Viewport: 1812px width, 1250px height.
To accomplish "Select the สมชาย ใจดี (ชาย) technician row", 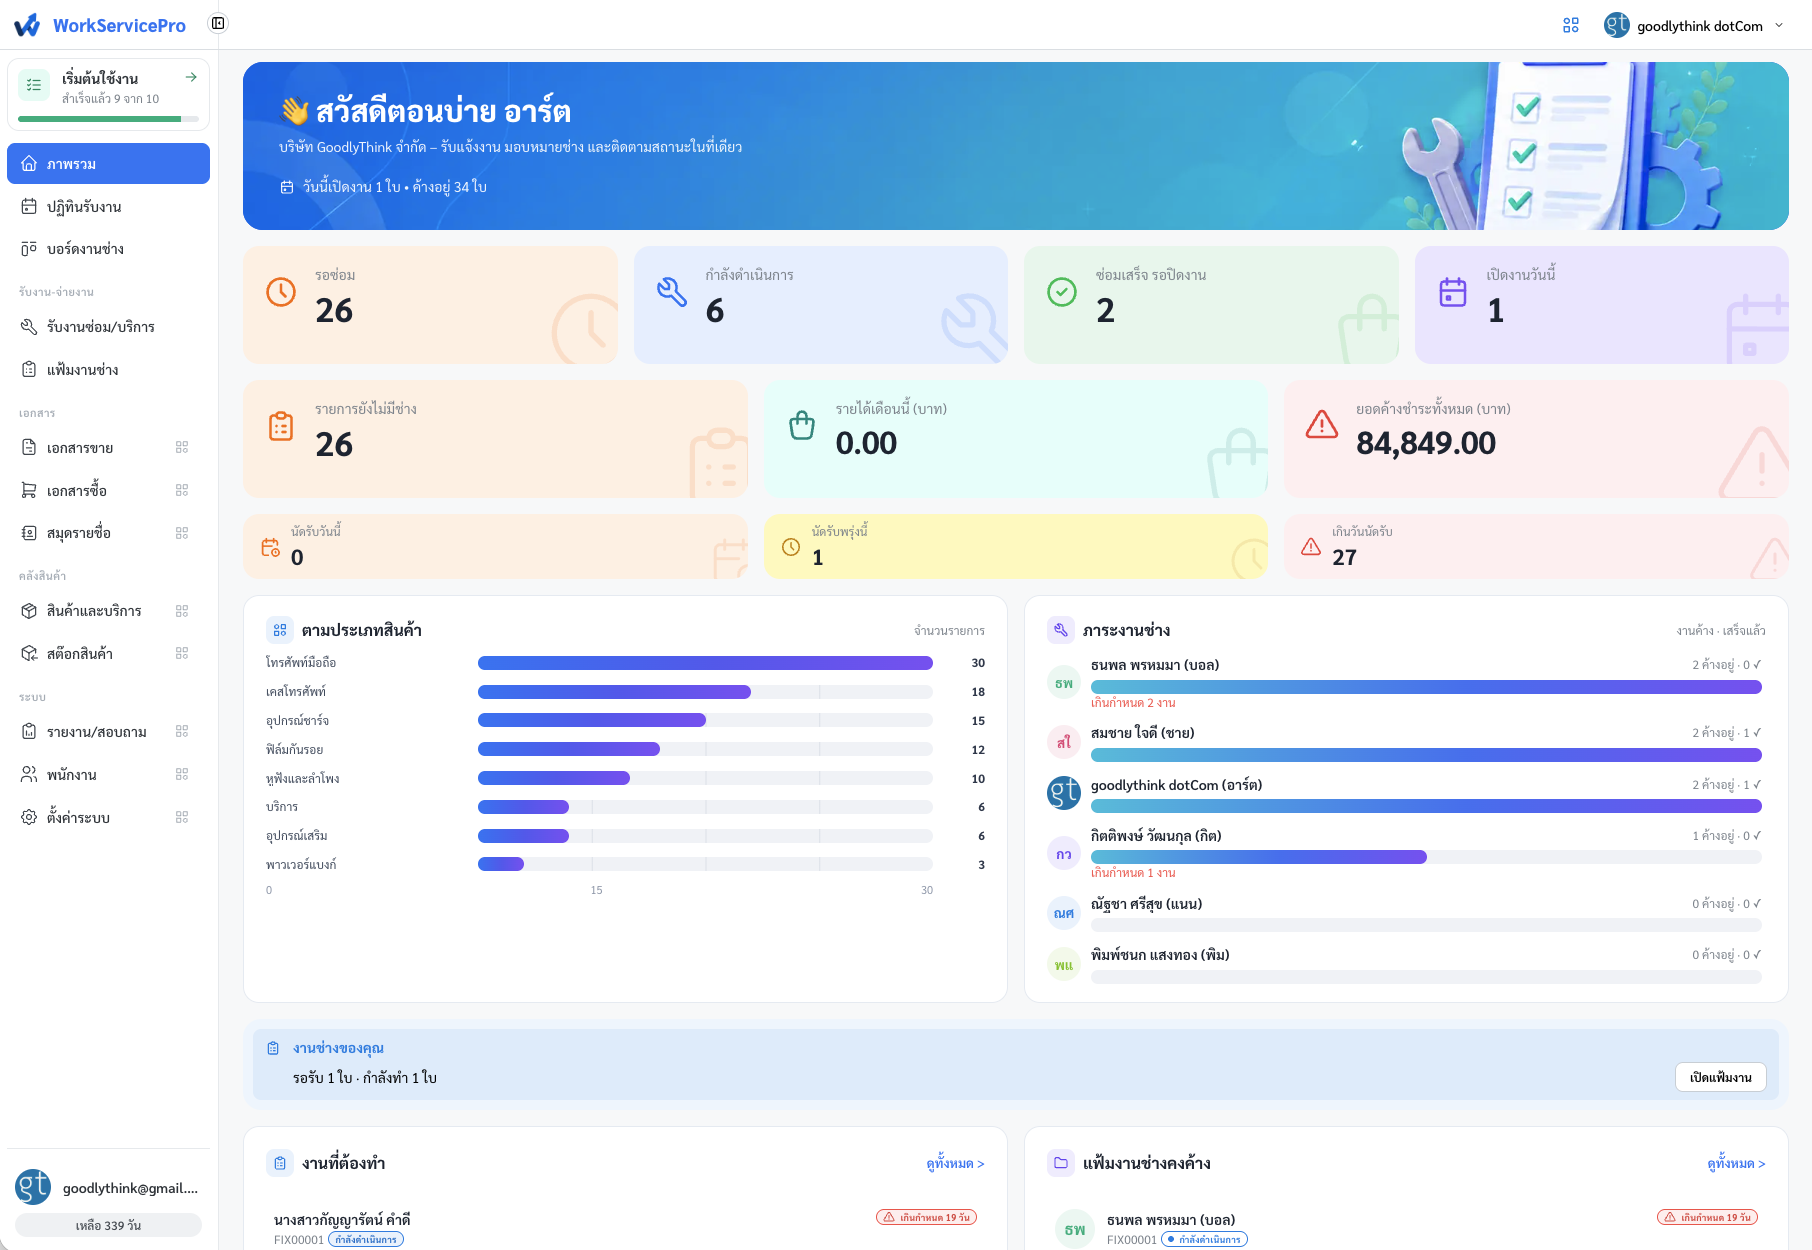I will point(1406,742).
